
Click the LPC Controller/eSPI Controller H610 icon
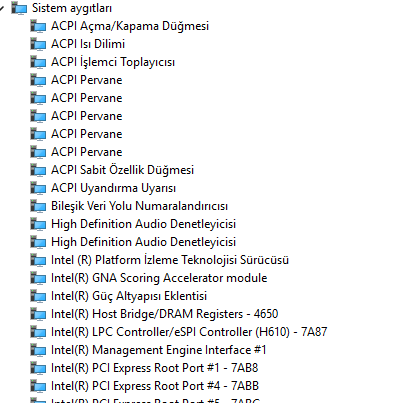(38, 332)
